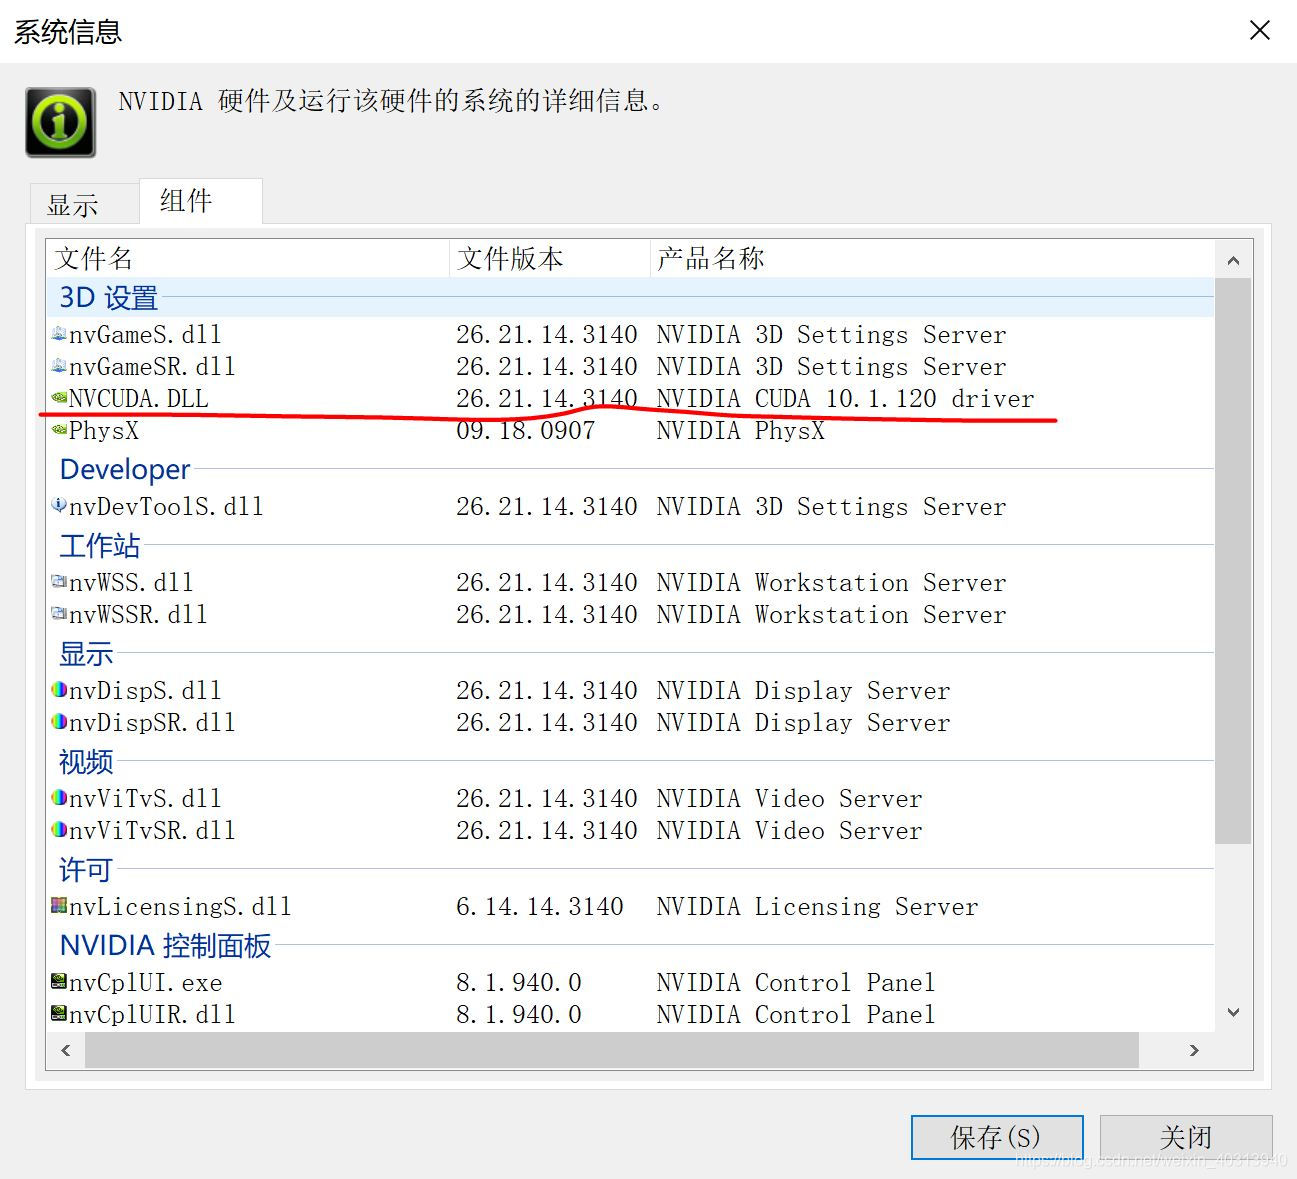The height and width of the screenshot is (1179, 1297).
Task: Click the nvWSSR.dll row icon
Action: [59, 613]
